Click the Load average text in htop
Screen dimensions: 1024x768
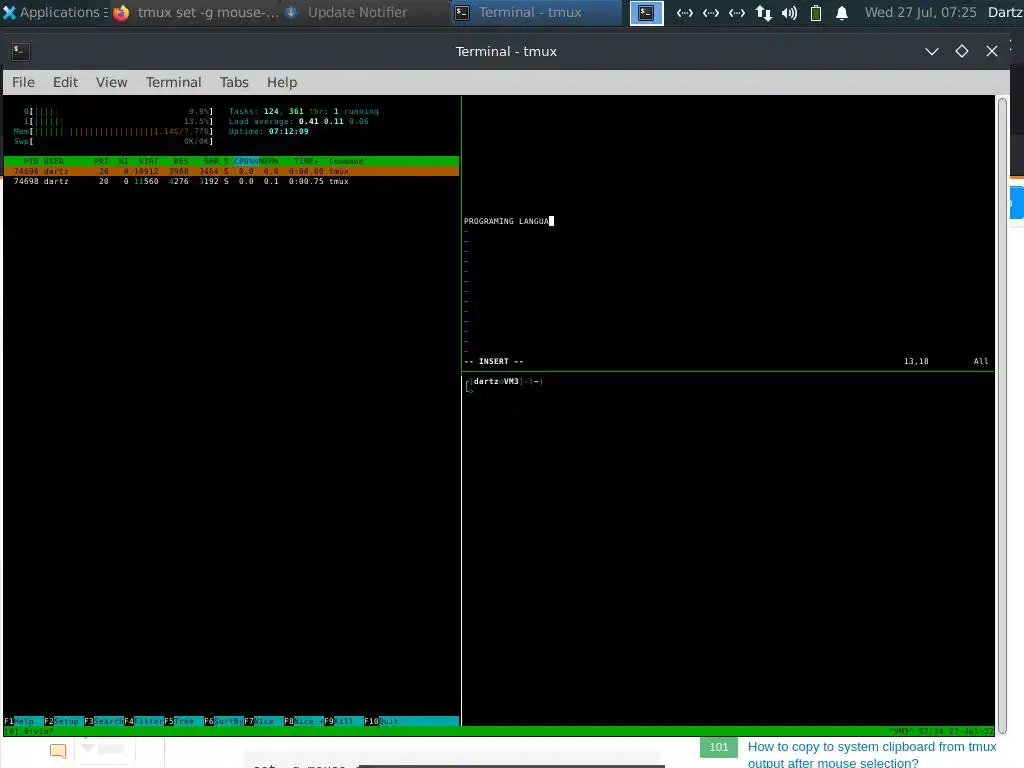click(298, 121)
